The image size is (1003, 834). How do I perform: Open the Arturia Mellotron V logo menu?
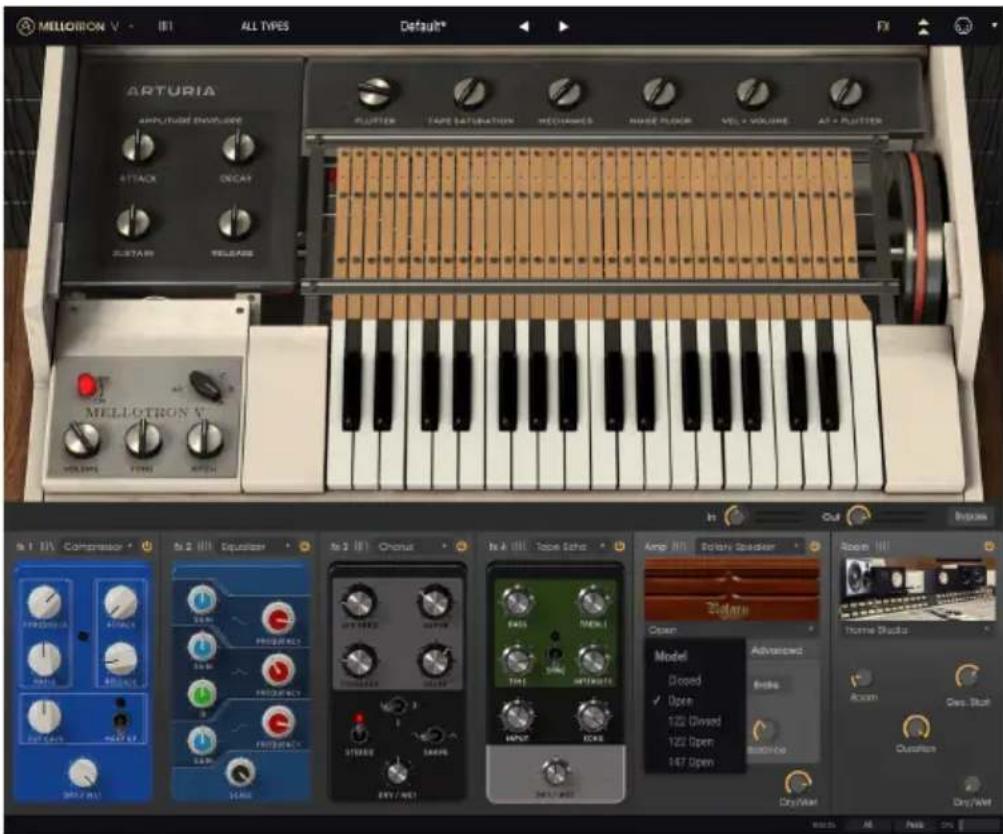coord(67,26)
